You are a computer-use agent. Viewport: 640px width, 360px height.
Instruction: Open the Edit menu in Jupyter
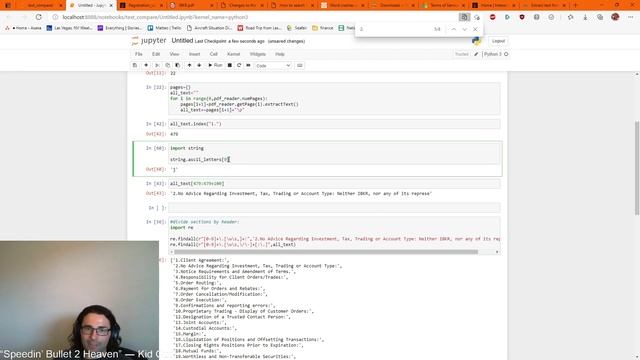(x=156, y=54)
